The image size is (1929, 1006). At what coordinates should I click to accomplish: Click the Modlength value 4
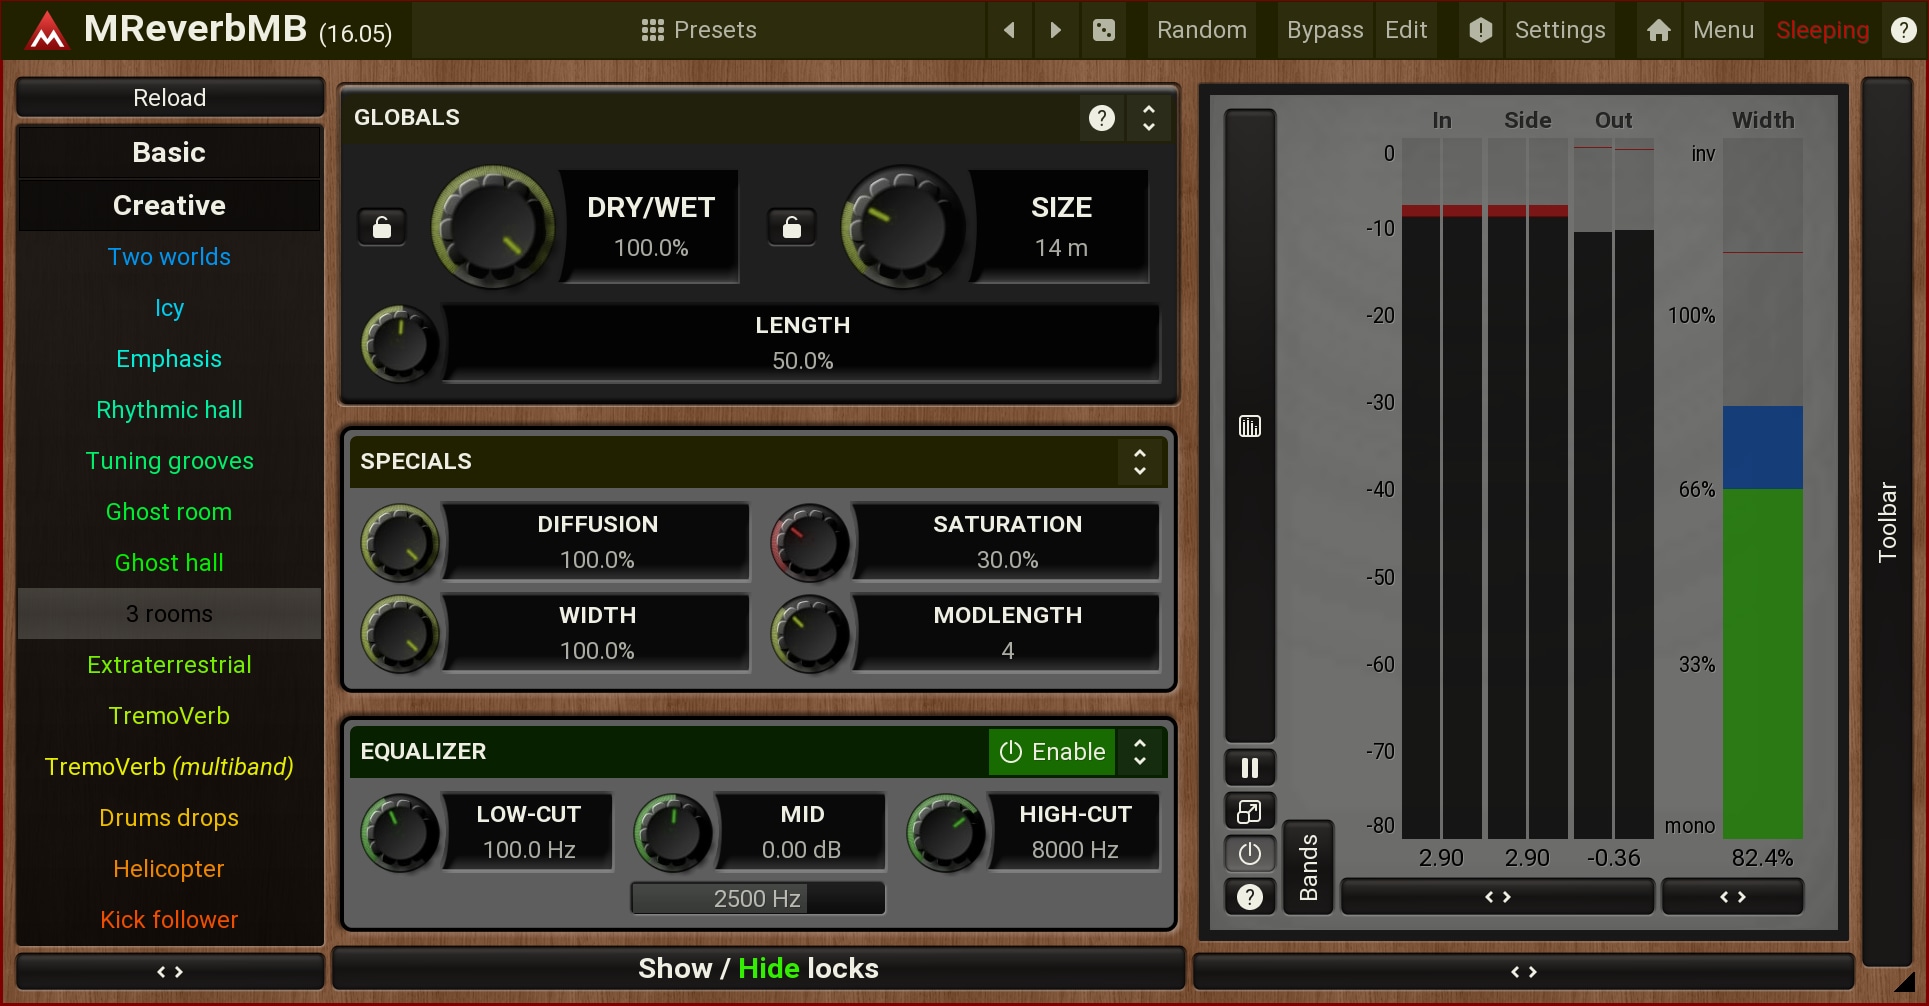[x=1007, y=651]
